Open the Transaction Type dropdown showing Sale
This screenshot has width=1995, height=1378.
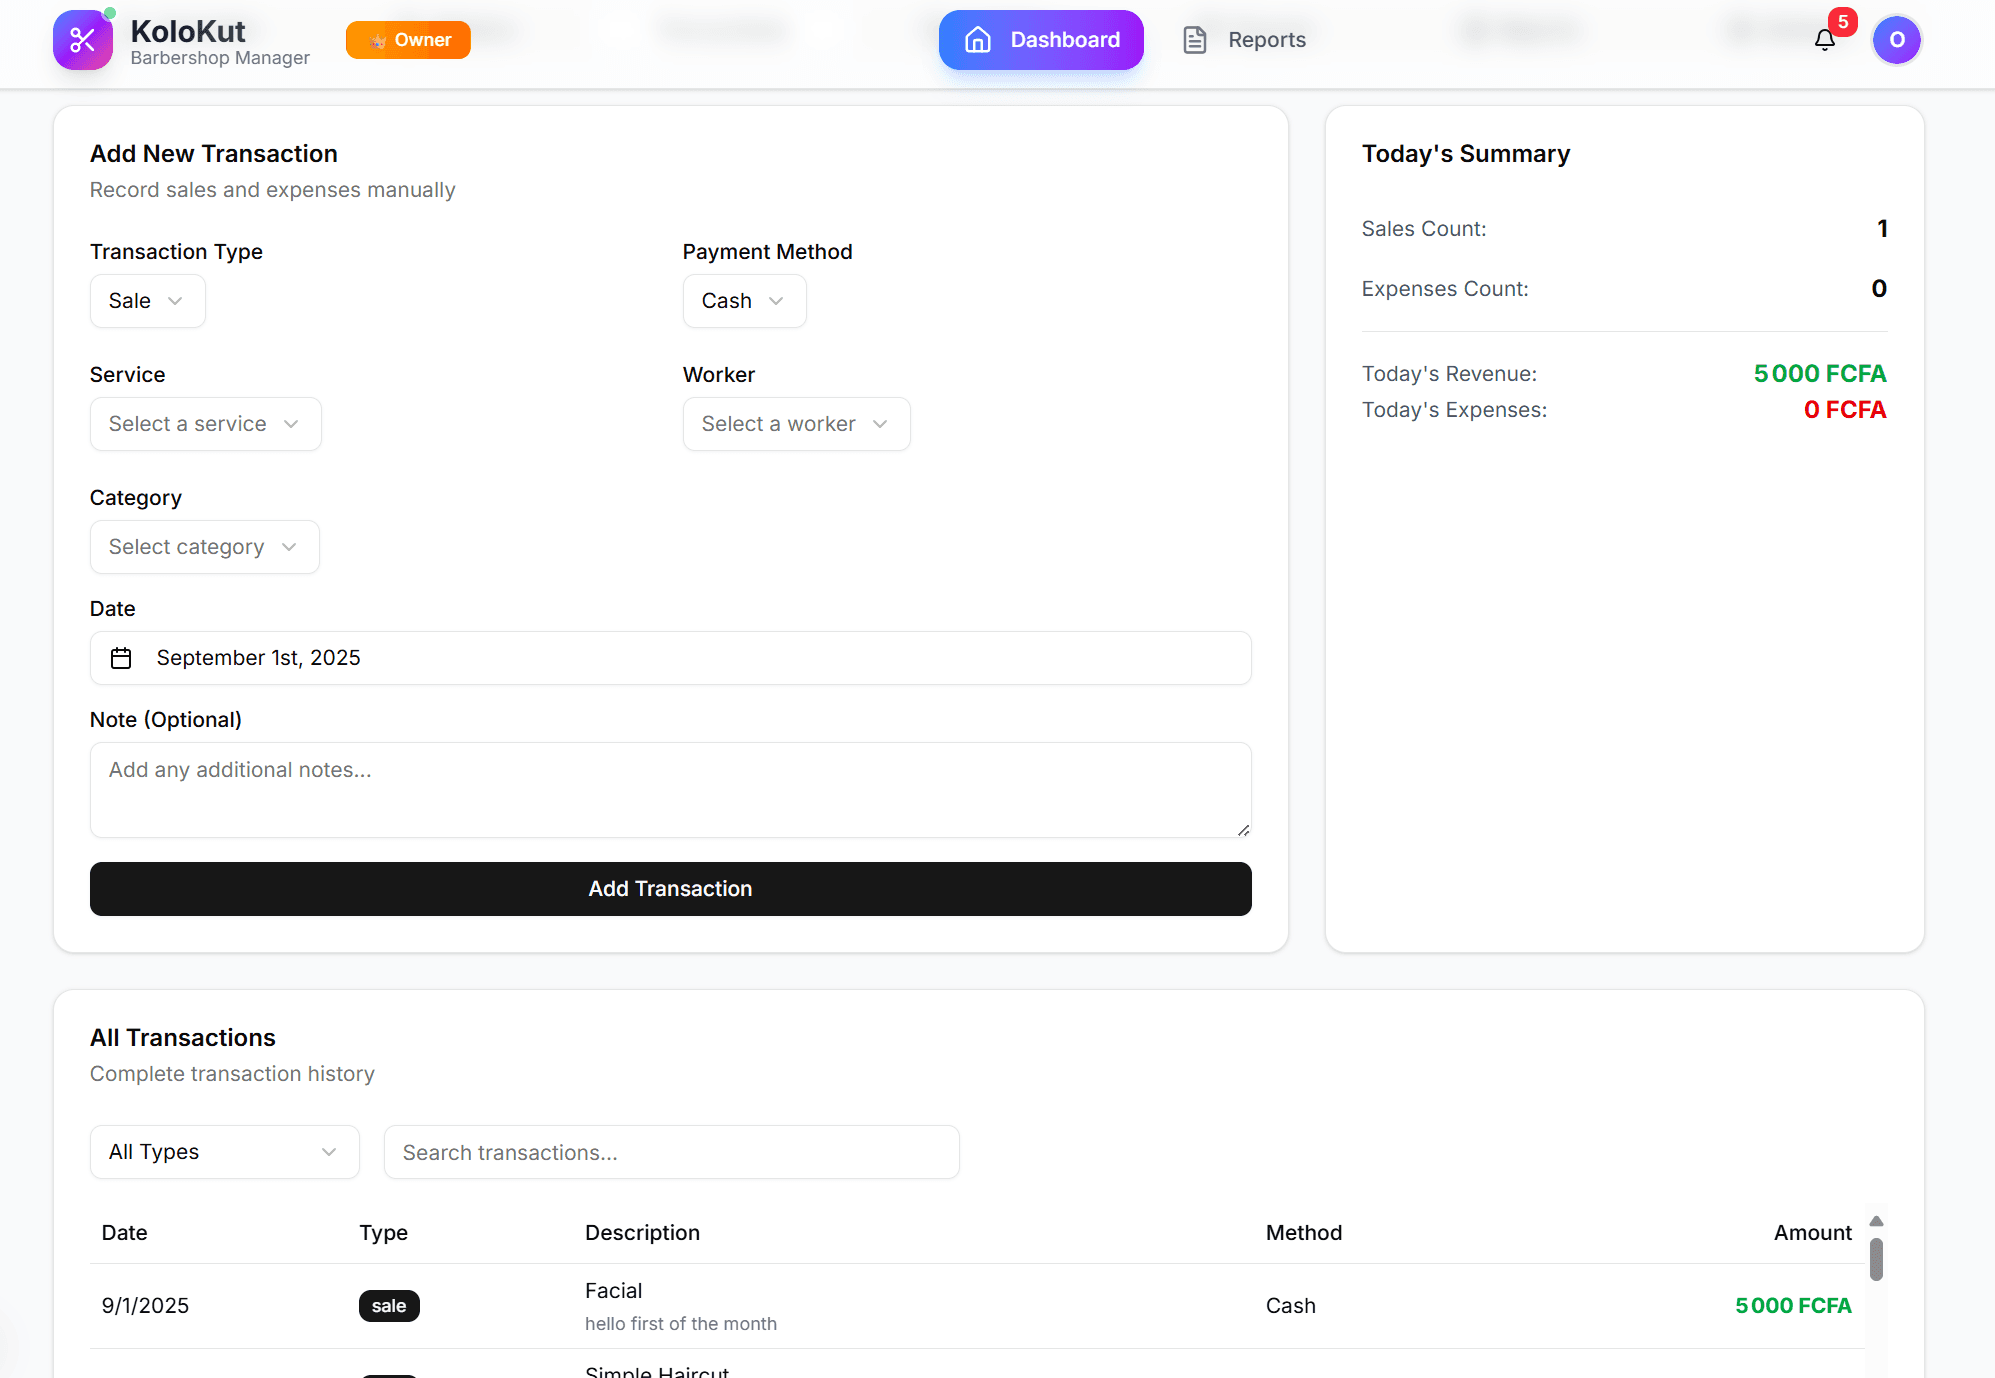pos(147,300)
